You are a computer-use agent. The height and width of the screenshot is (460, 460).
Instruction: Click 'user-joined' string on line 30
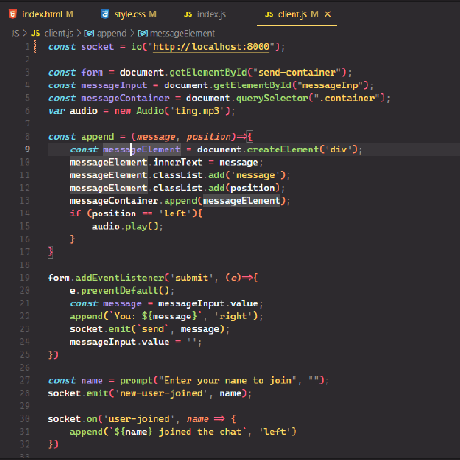point(139,419)
